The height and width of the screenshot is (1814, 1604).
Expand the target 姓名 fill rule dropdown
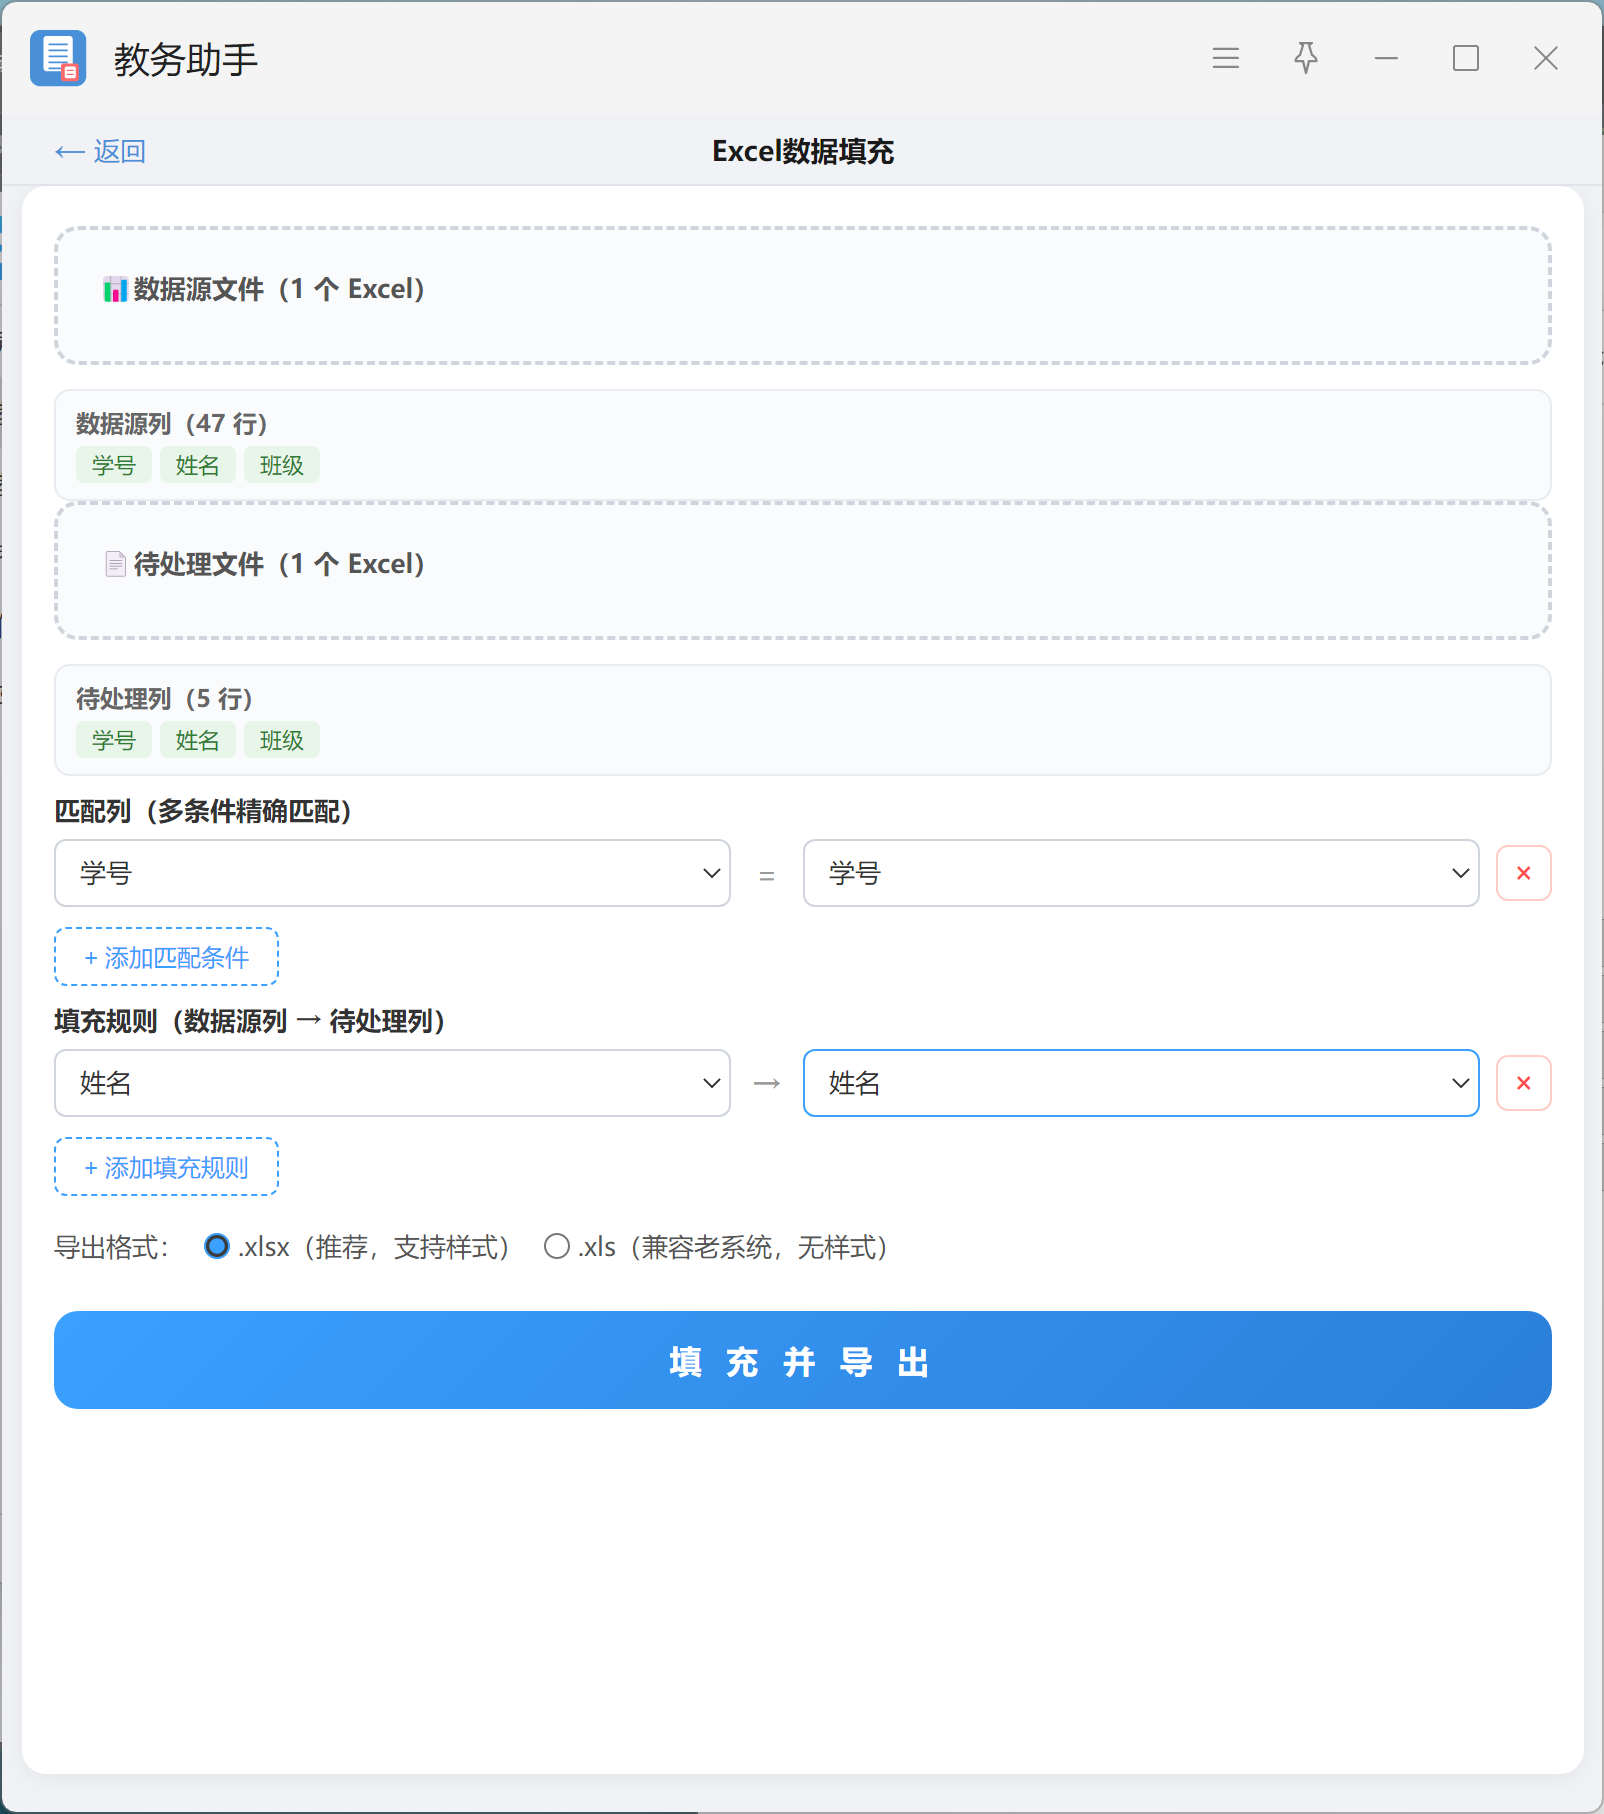[1141, 1083]
